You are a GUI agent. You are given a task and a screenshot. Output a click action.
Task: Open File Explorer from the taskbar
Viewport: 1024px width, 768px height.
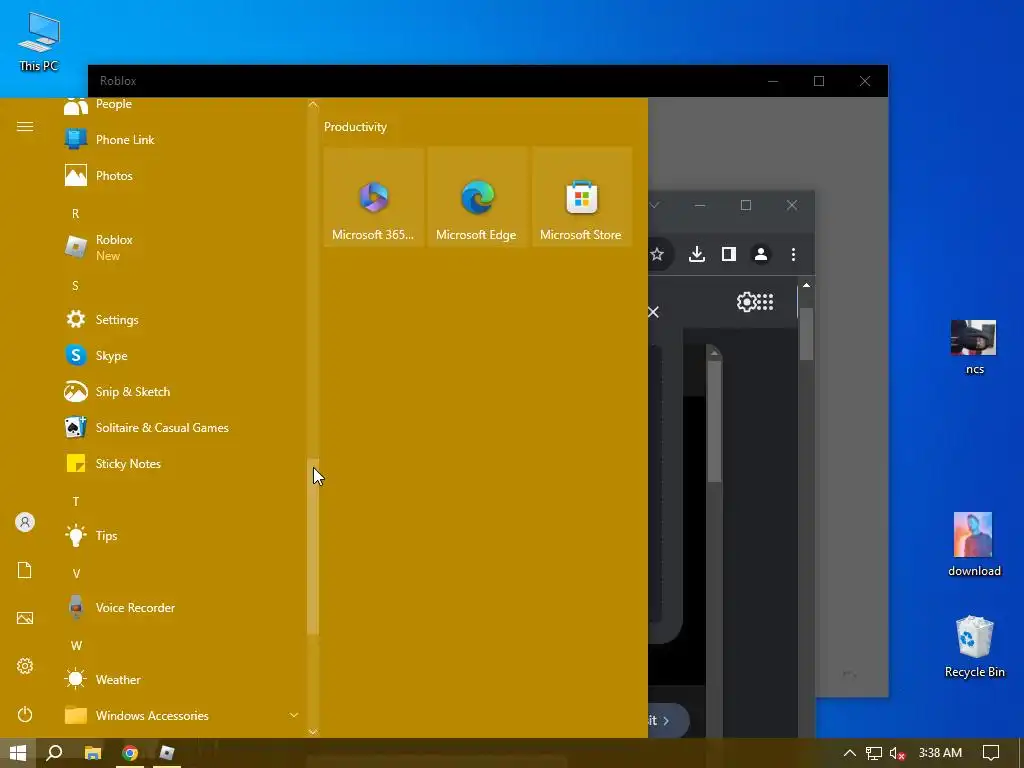point(93,753)
